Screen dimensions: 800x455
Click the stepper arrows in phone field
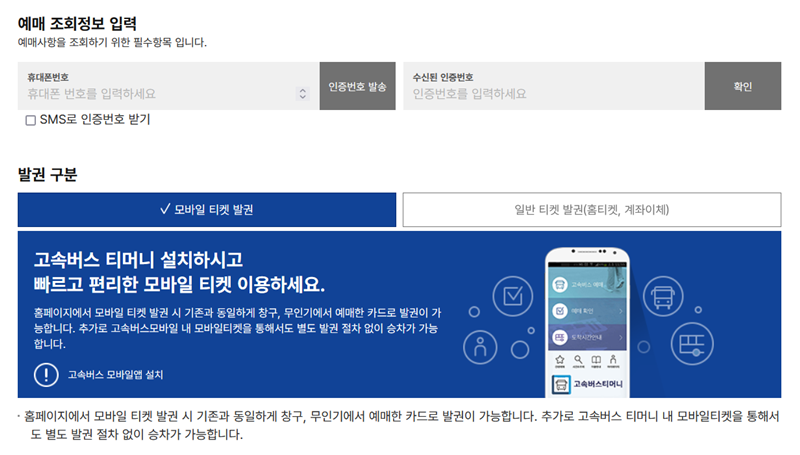pos(303,93)
